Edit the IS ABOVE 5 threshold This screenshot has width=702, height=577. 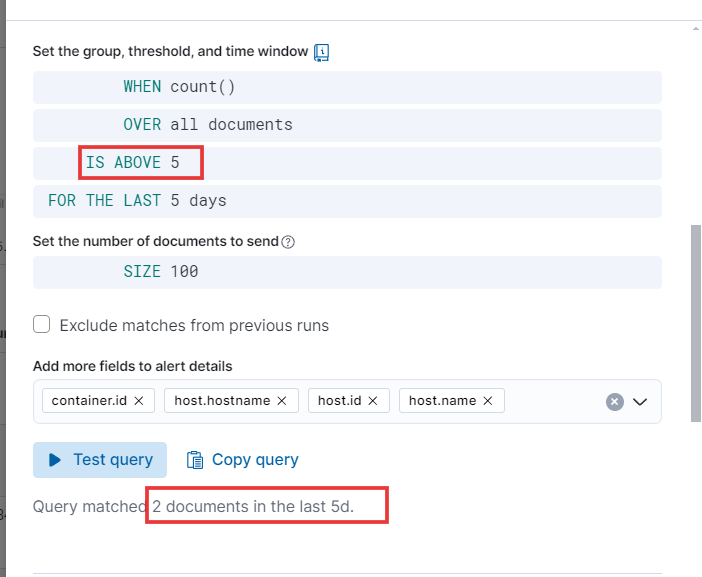[x=133, y=163]
